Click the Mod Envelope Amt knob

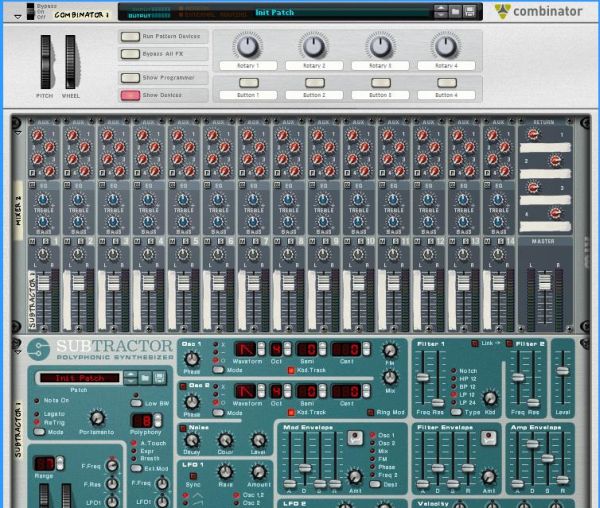pos(355,477)
